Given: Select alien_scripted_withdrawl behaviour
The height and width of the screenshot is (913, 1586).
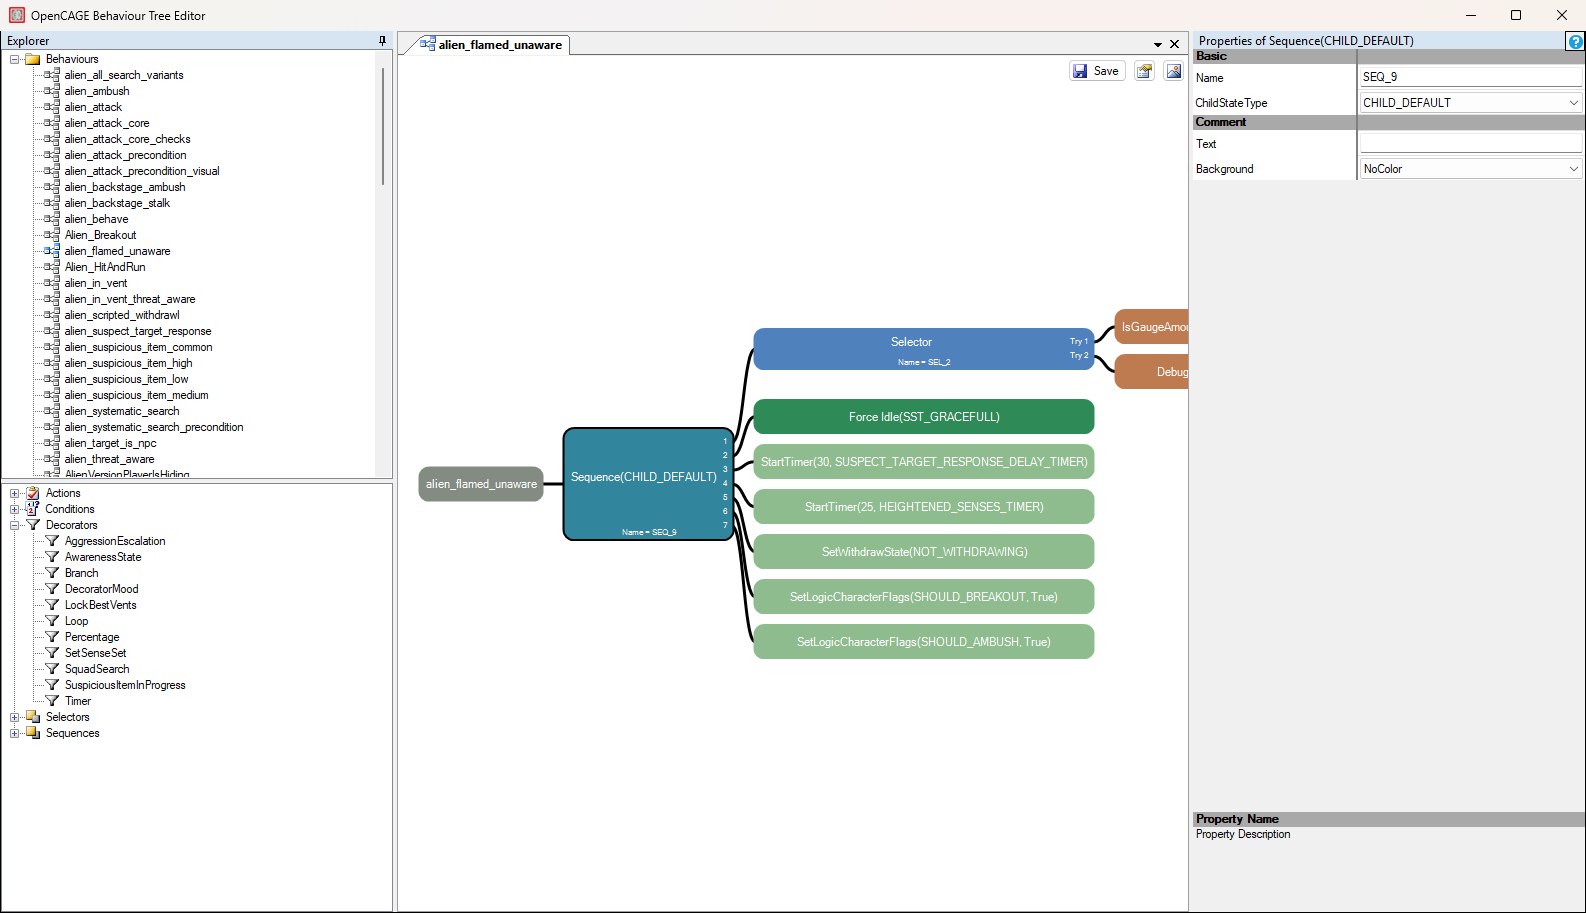Looking at the screenshot, I should click(x=122, y=315).
